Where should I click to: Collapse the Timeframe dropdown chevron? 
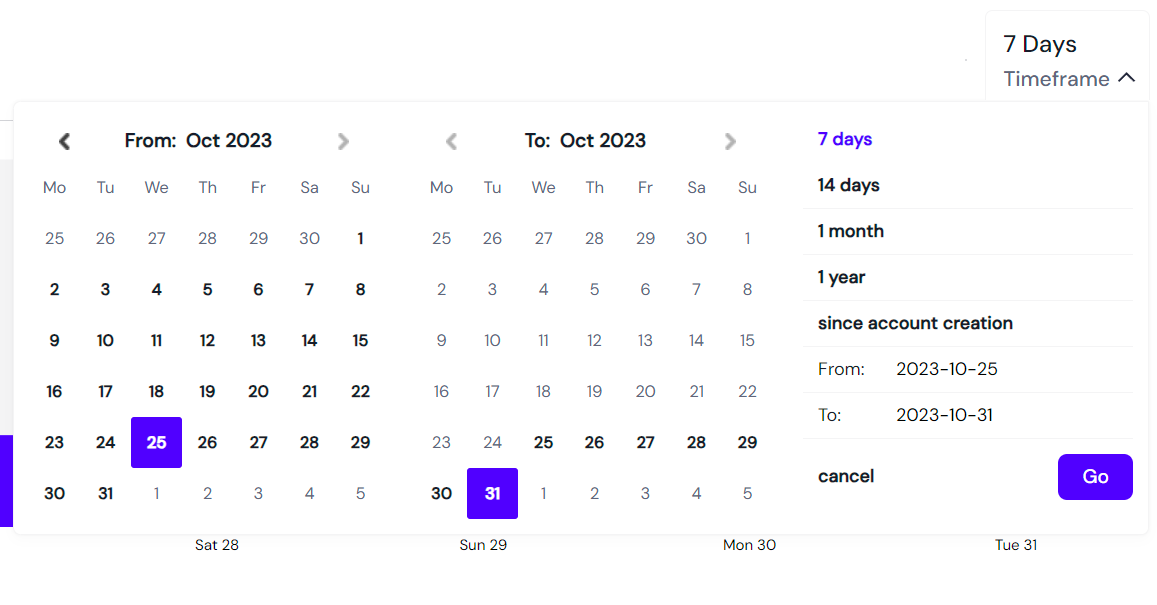(1126, 77)
